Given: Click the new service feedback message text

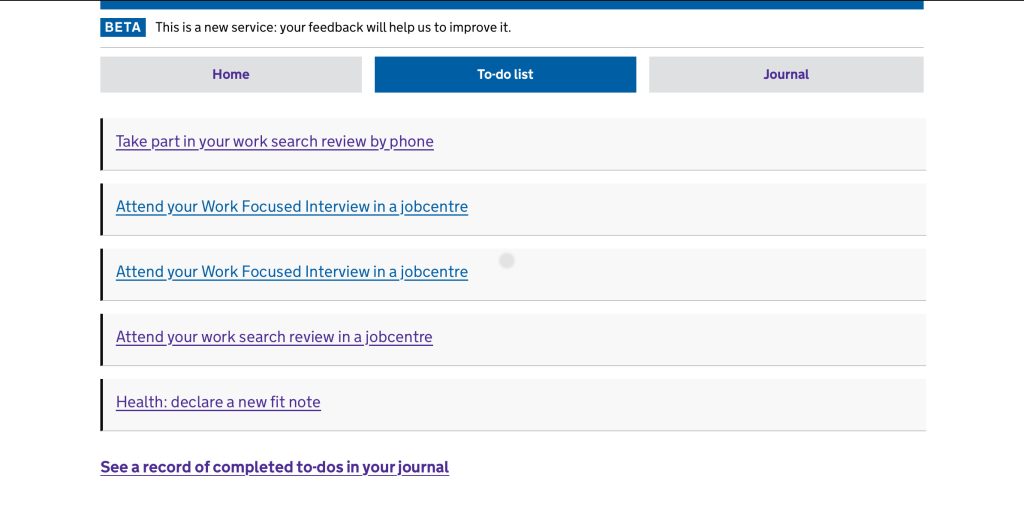Looking at the screenshot, I should (333, 27).
